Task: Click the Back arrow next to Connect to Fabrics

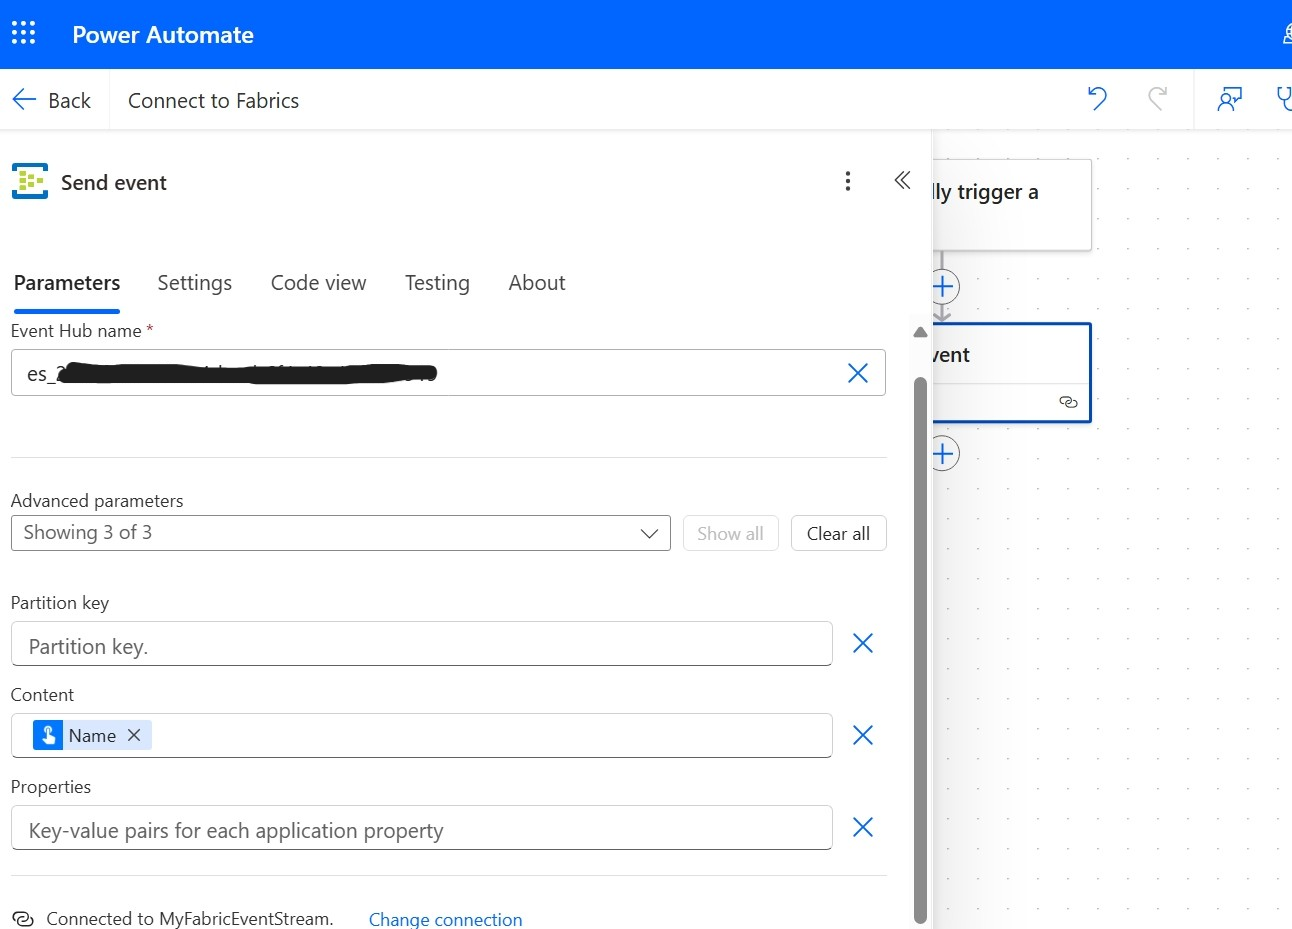Action: (x=24, y=99)
